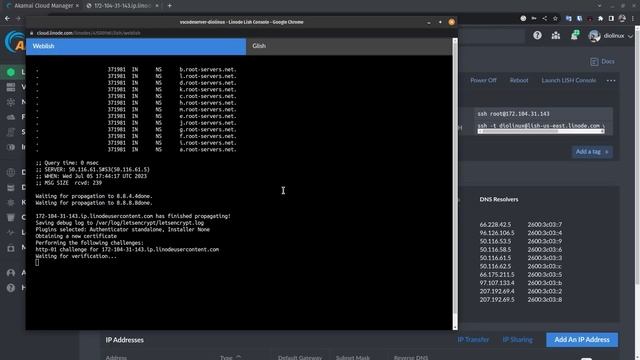640x360 pixels.
Task: Click Add An IP Address button
Action: click(x=582, y=340)
